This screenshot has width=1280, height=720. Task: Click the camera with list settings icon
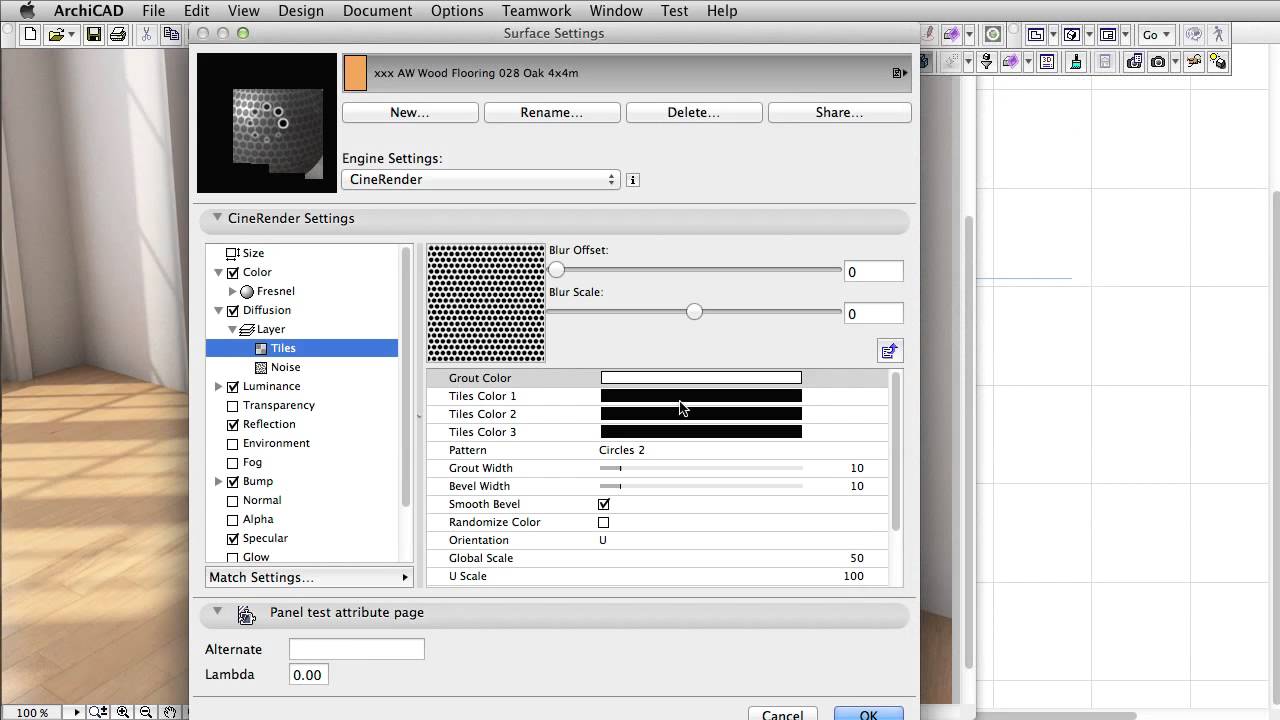[x=1134, y=62]
